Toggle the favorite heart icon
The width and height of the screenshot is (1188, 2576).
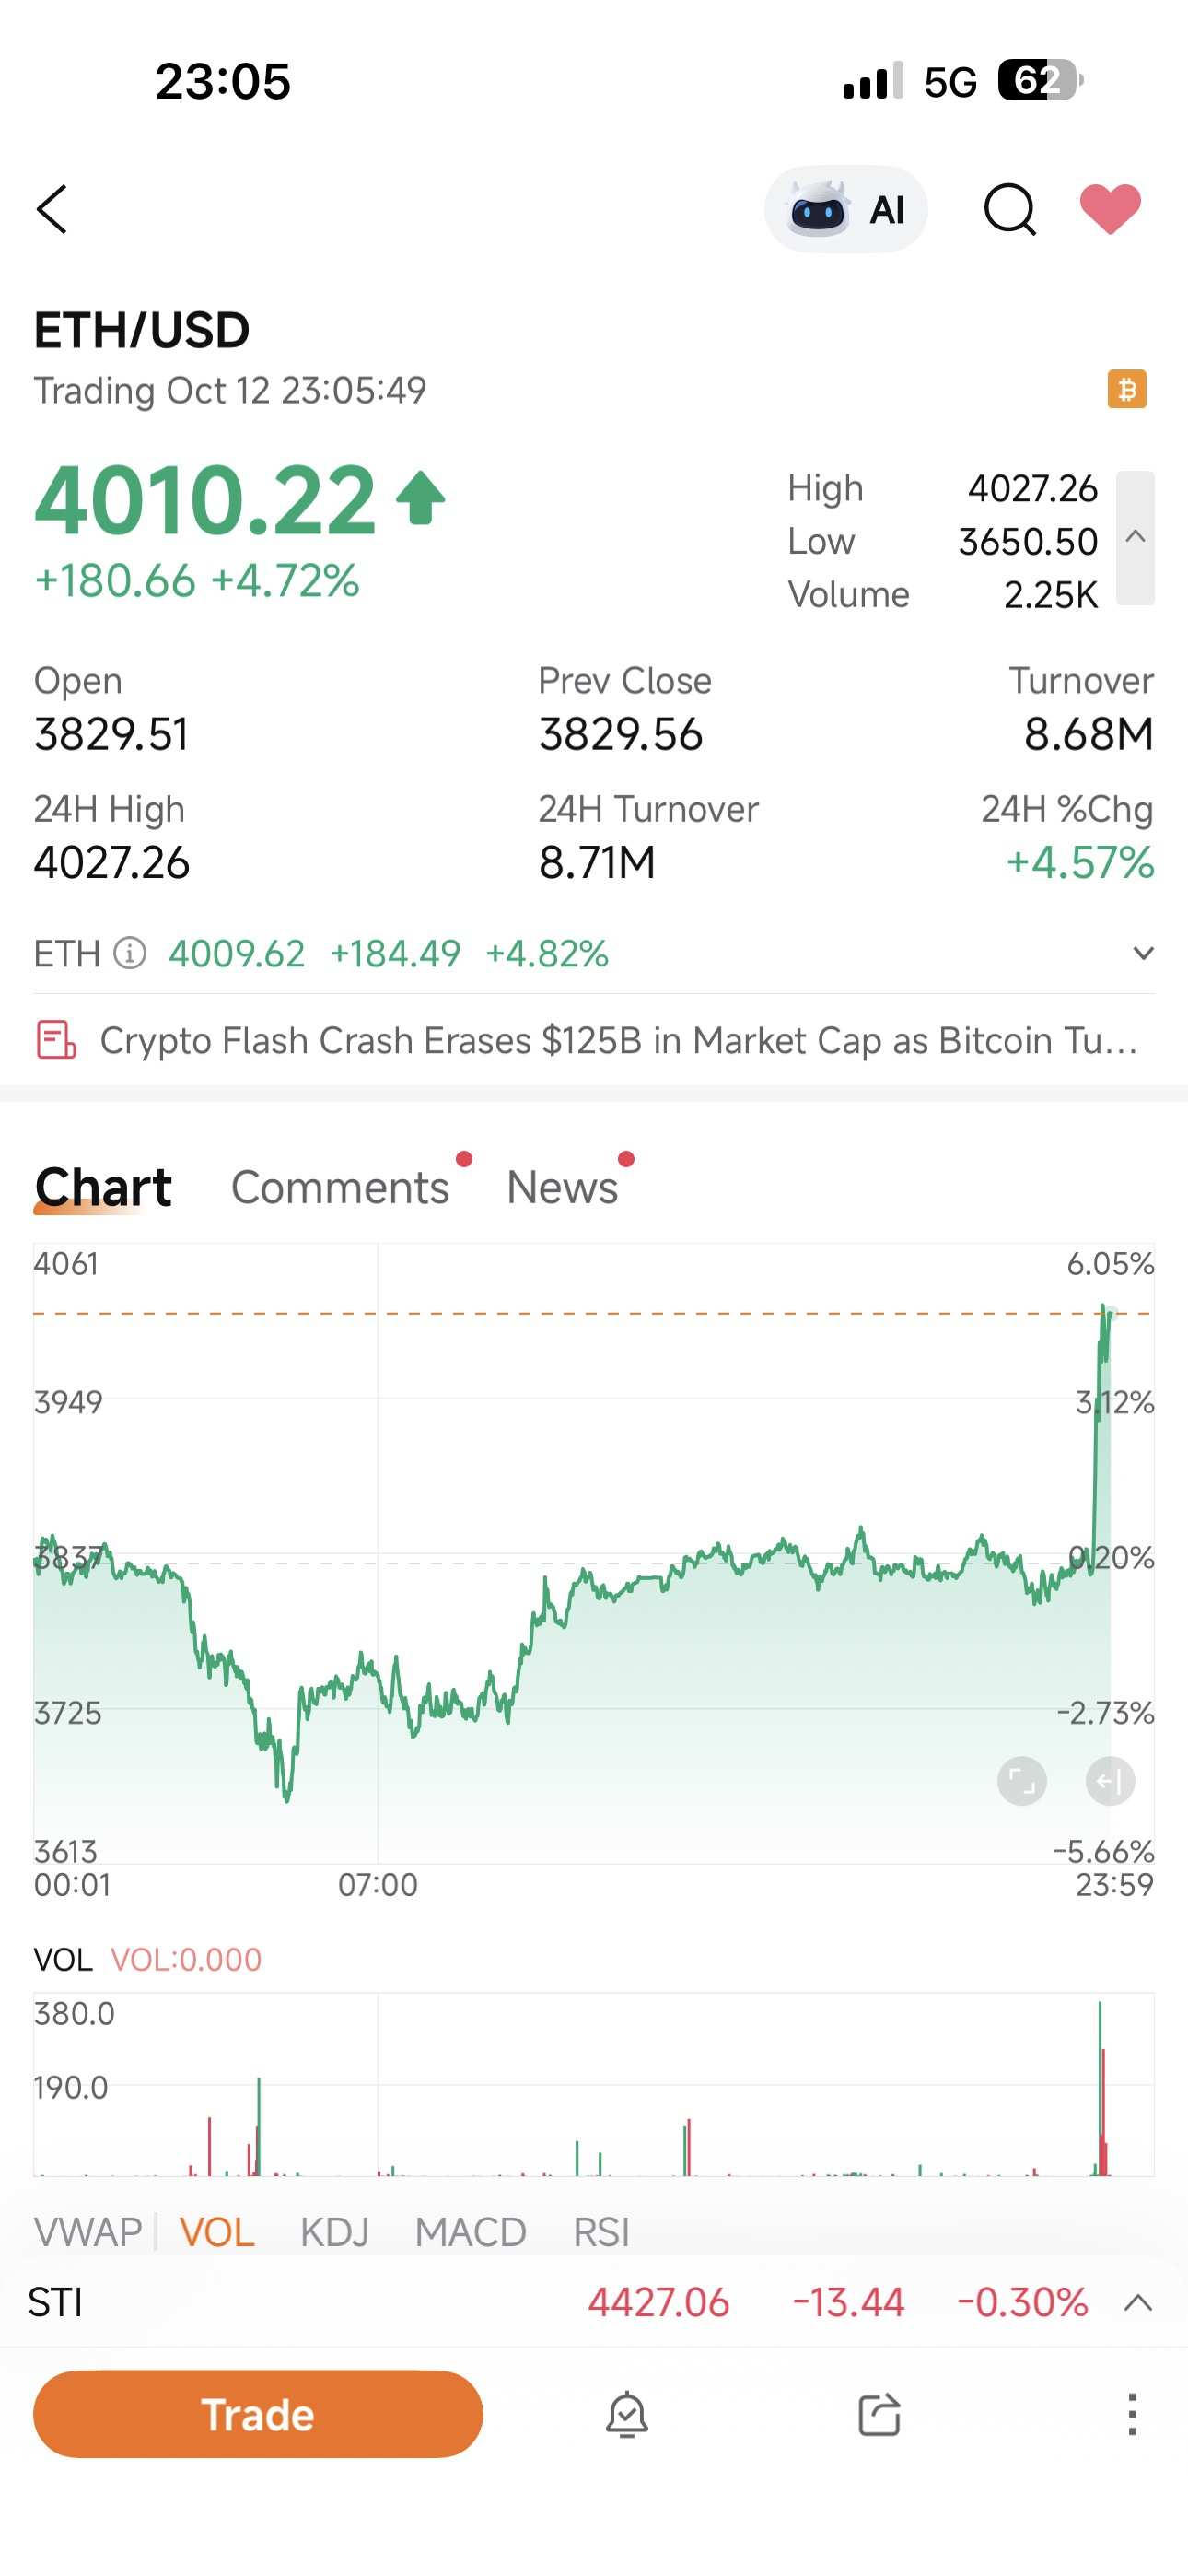pyautogui.click(x=1110, y=209)
